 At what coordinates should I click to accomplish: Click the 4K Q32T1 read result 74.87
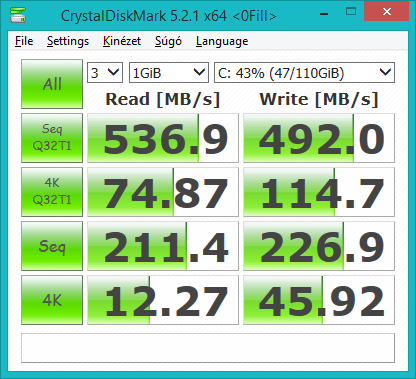click(163, 192)
